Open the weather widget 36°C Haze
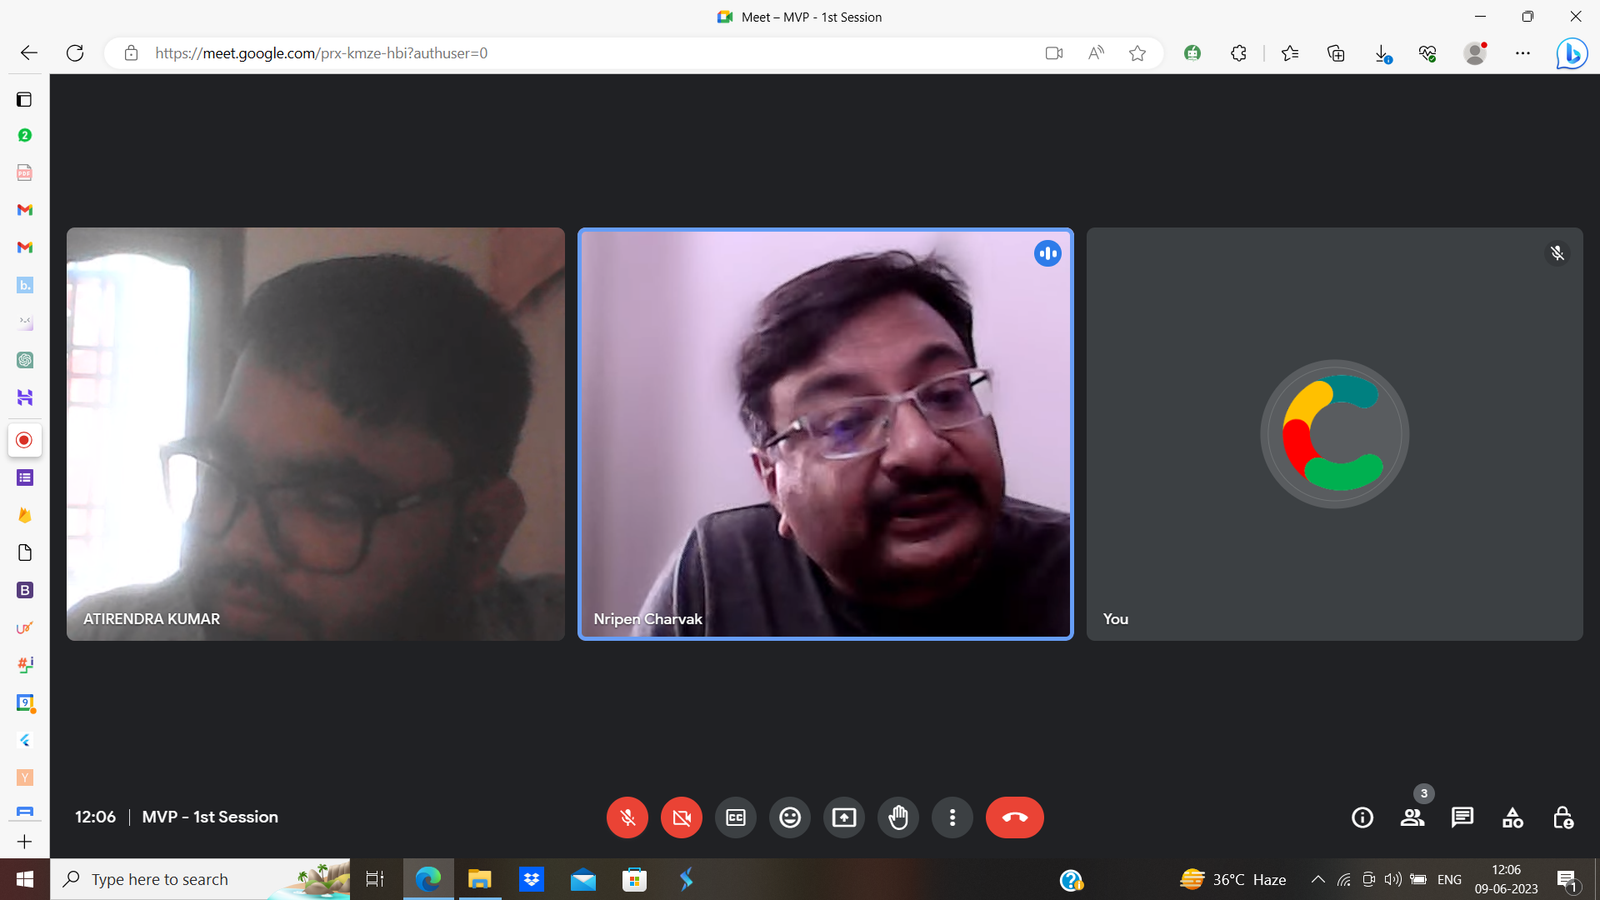 (1233, 879)
